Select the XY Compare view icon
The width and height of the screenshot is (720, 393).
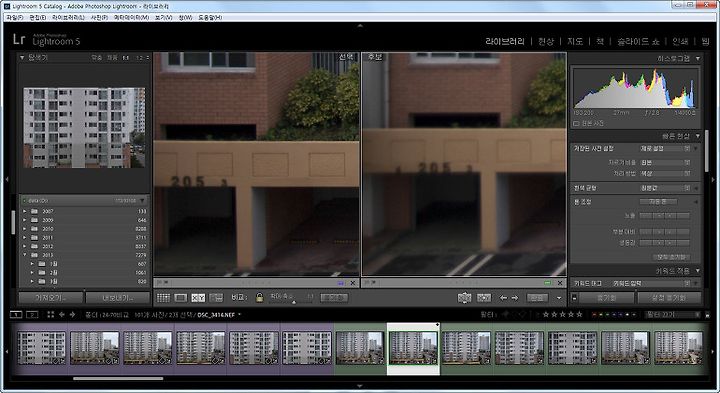[x=198, y=298]
